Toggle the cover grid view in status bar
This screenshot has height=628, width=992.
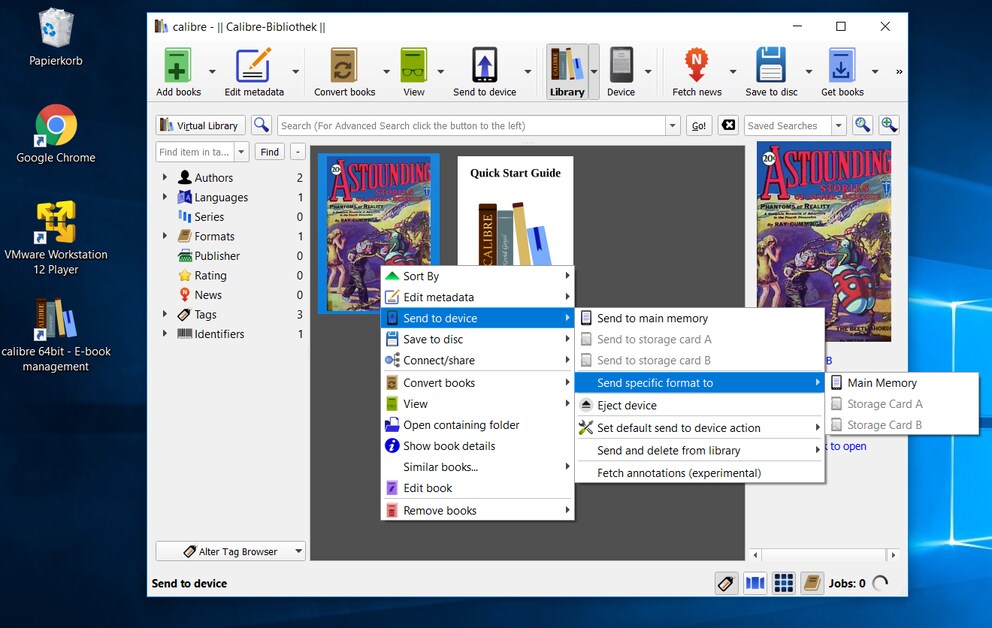pos(784,583)
